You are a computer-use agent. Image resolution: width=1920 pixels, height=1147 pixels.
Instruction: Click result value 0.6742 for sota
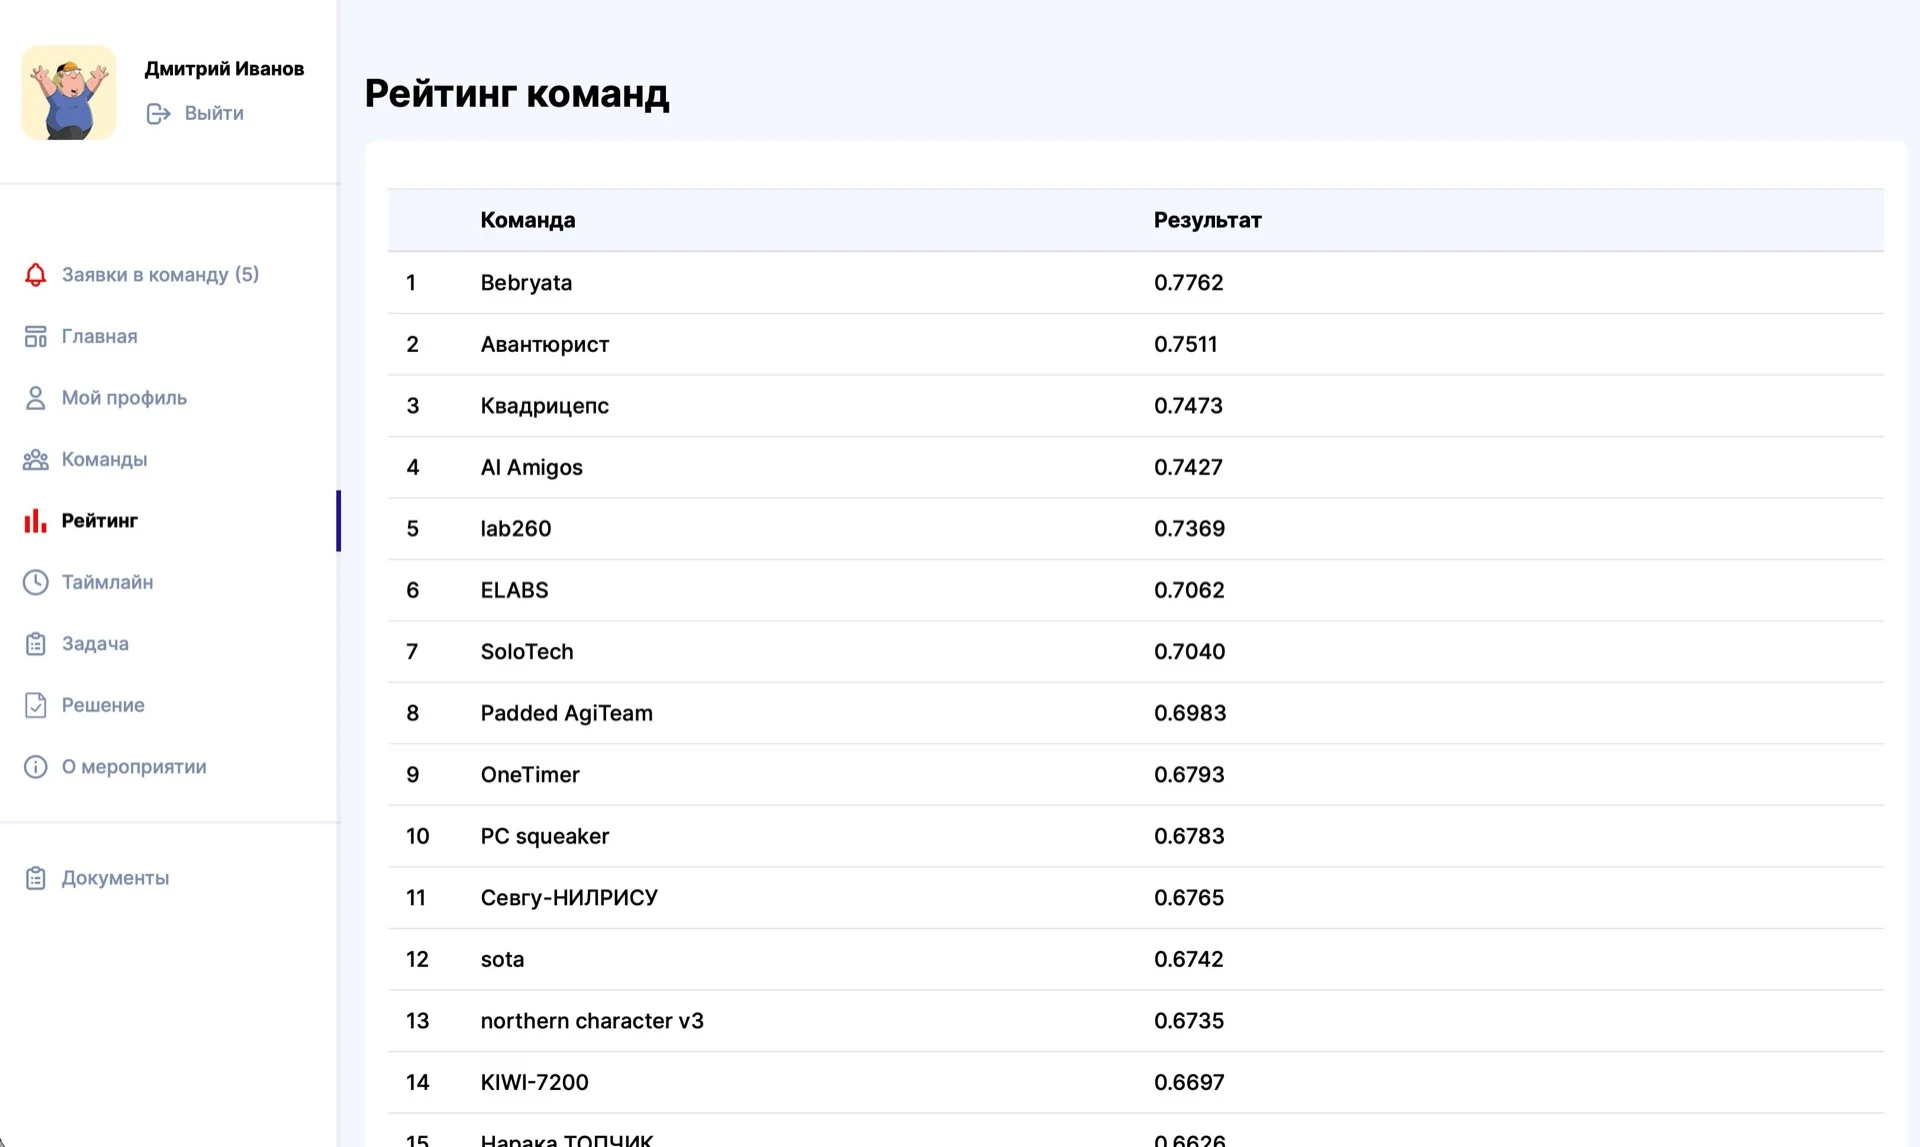pos(1189,960)
